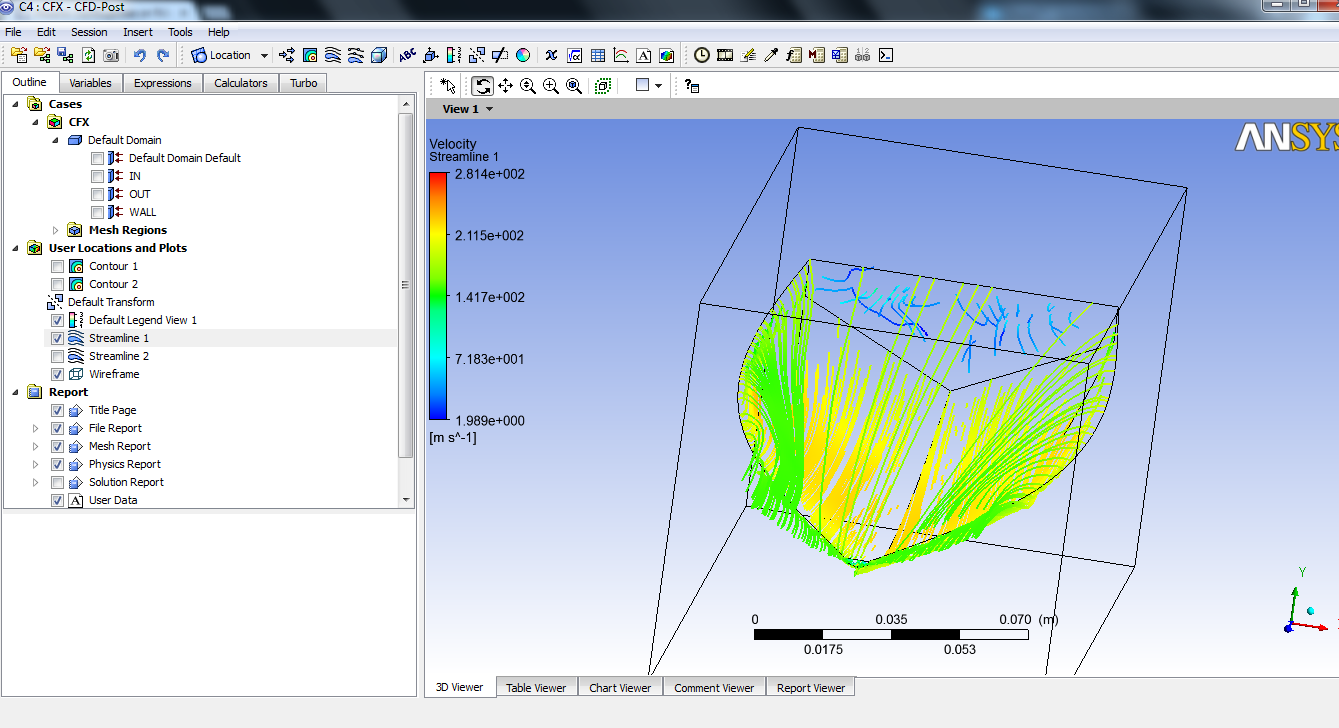Insert a Text label (ABC icon)
Image resolution: width=1339 pixels, height=728 pixels.
tap(407, 55)
